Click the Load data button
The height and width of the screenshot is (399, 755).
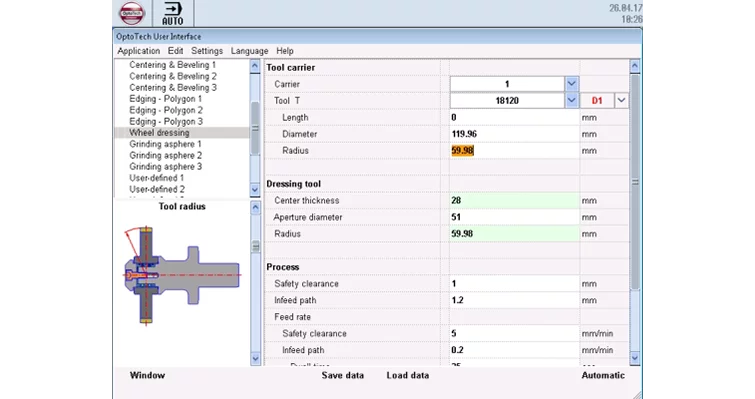[408, 375]
